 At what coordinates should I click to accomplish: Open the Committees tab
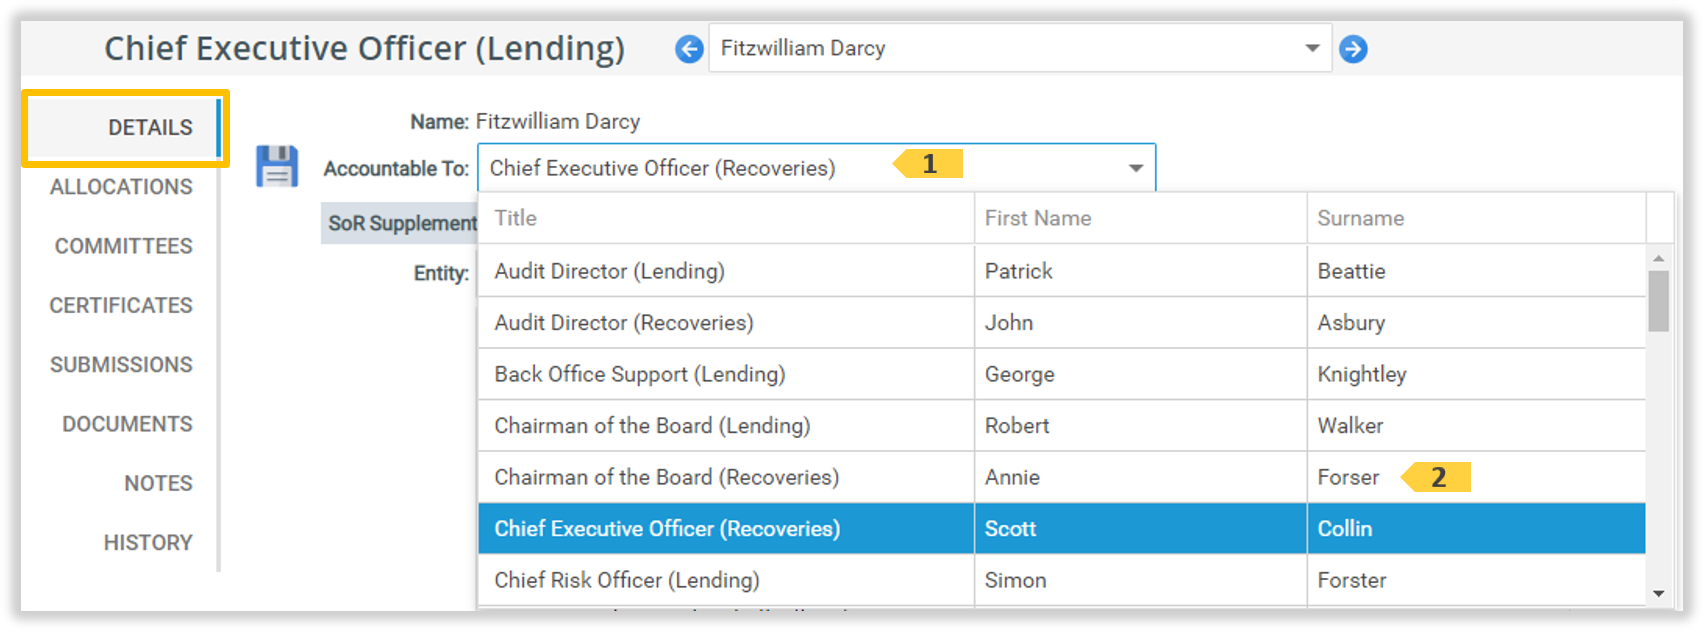(123, 246)
